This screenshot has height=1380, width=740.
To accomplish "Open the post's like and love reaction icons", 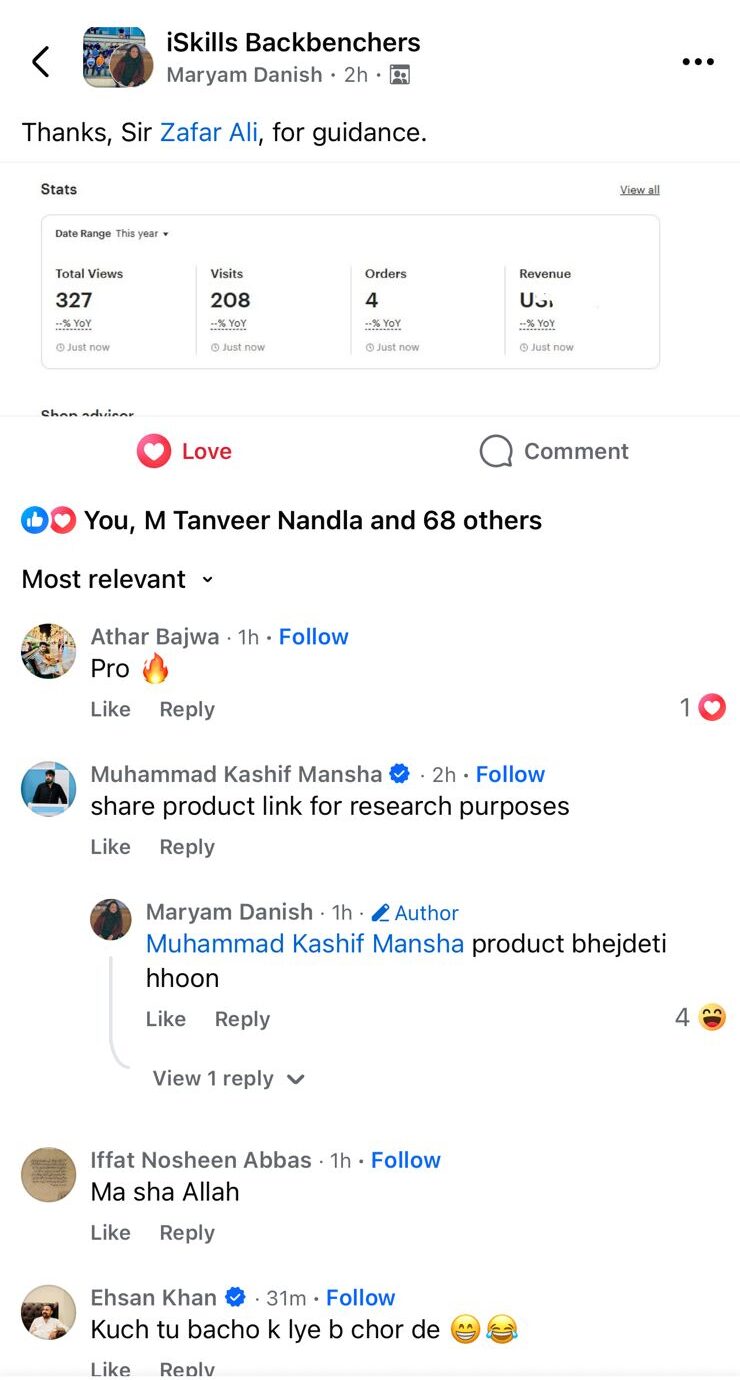I will 48,520.
